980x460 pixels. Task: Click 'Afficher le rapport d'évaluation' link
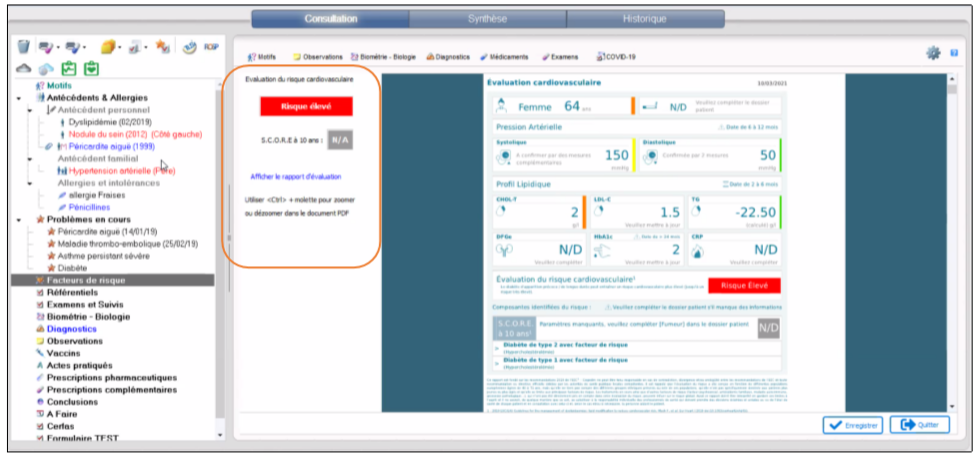(300, 177)
